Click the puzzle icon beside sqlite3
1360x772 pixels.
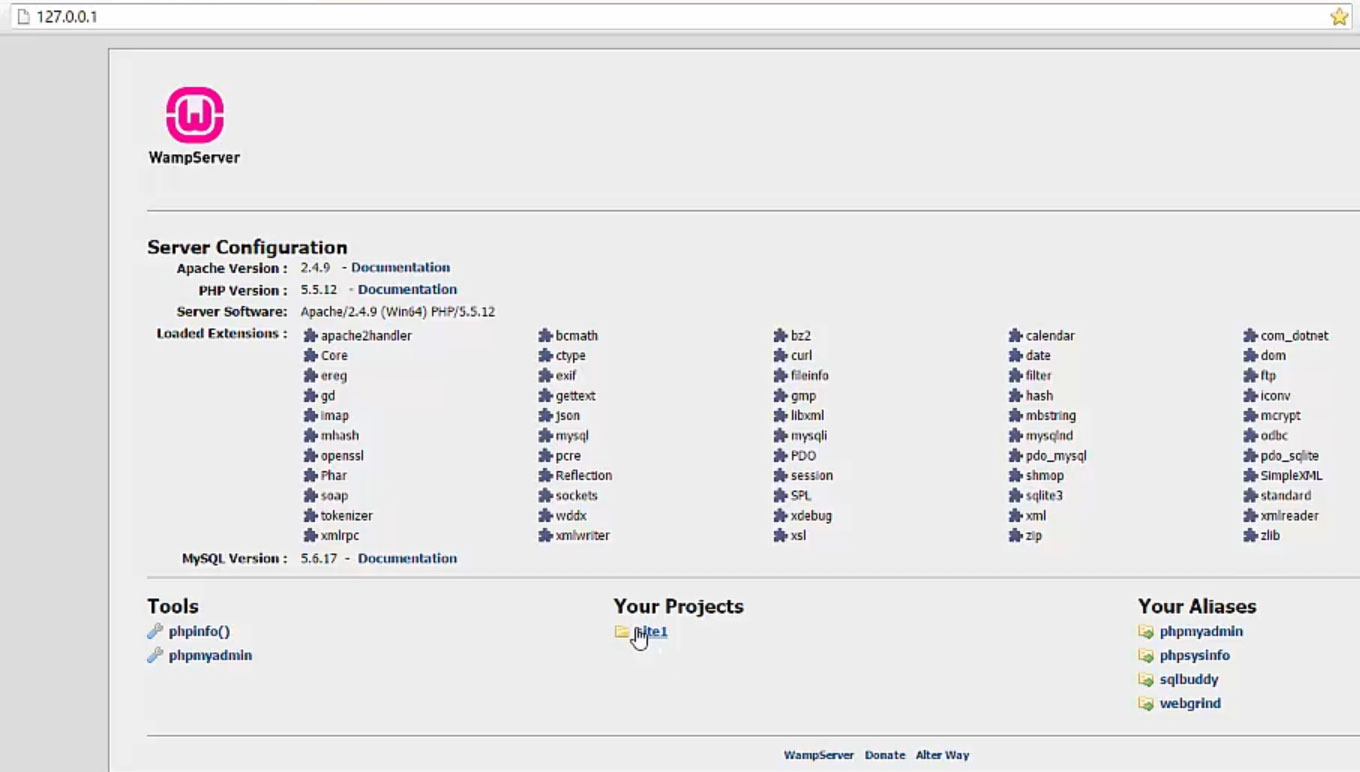[x=1016, y=496]
